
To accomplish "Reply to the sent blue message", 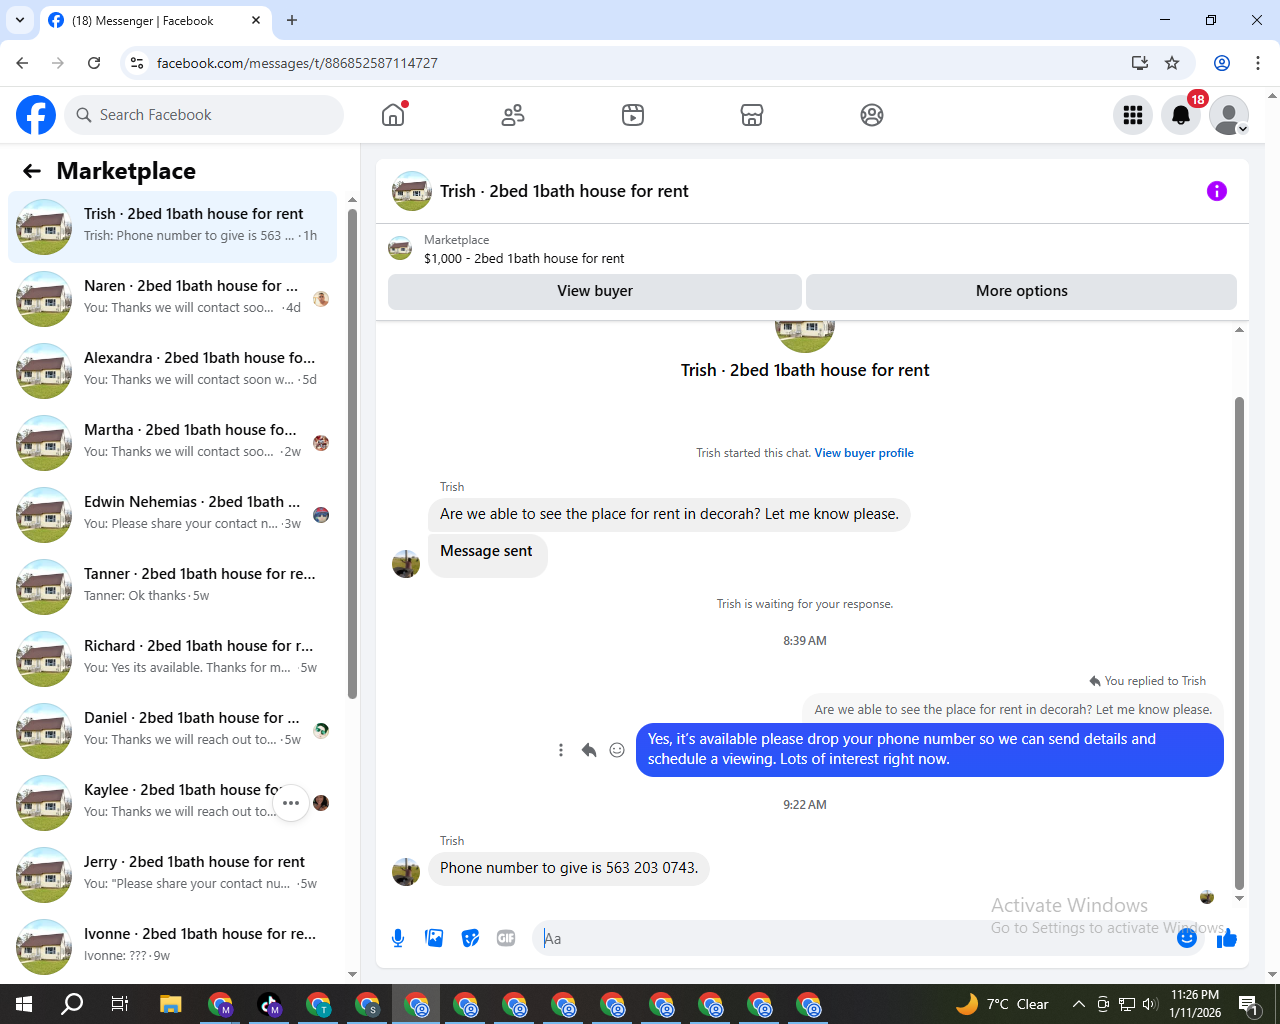I will click(x=589, y=750).
